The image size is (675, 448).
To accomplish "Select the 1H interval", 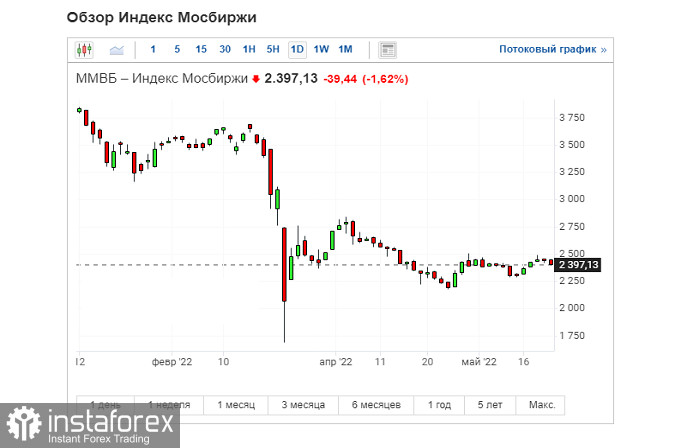I will [249, 49].
